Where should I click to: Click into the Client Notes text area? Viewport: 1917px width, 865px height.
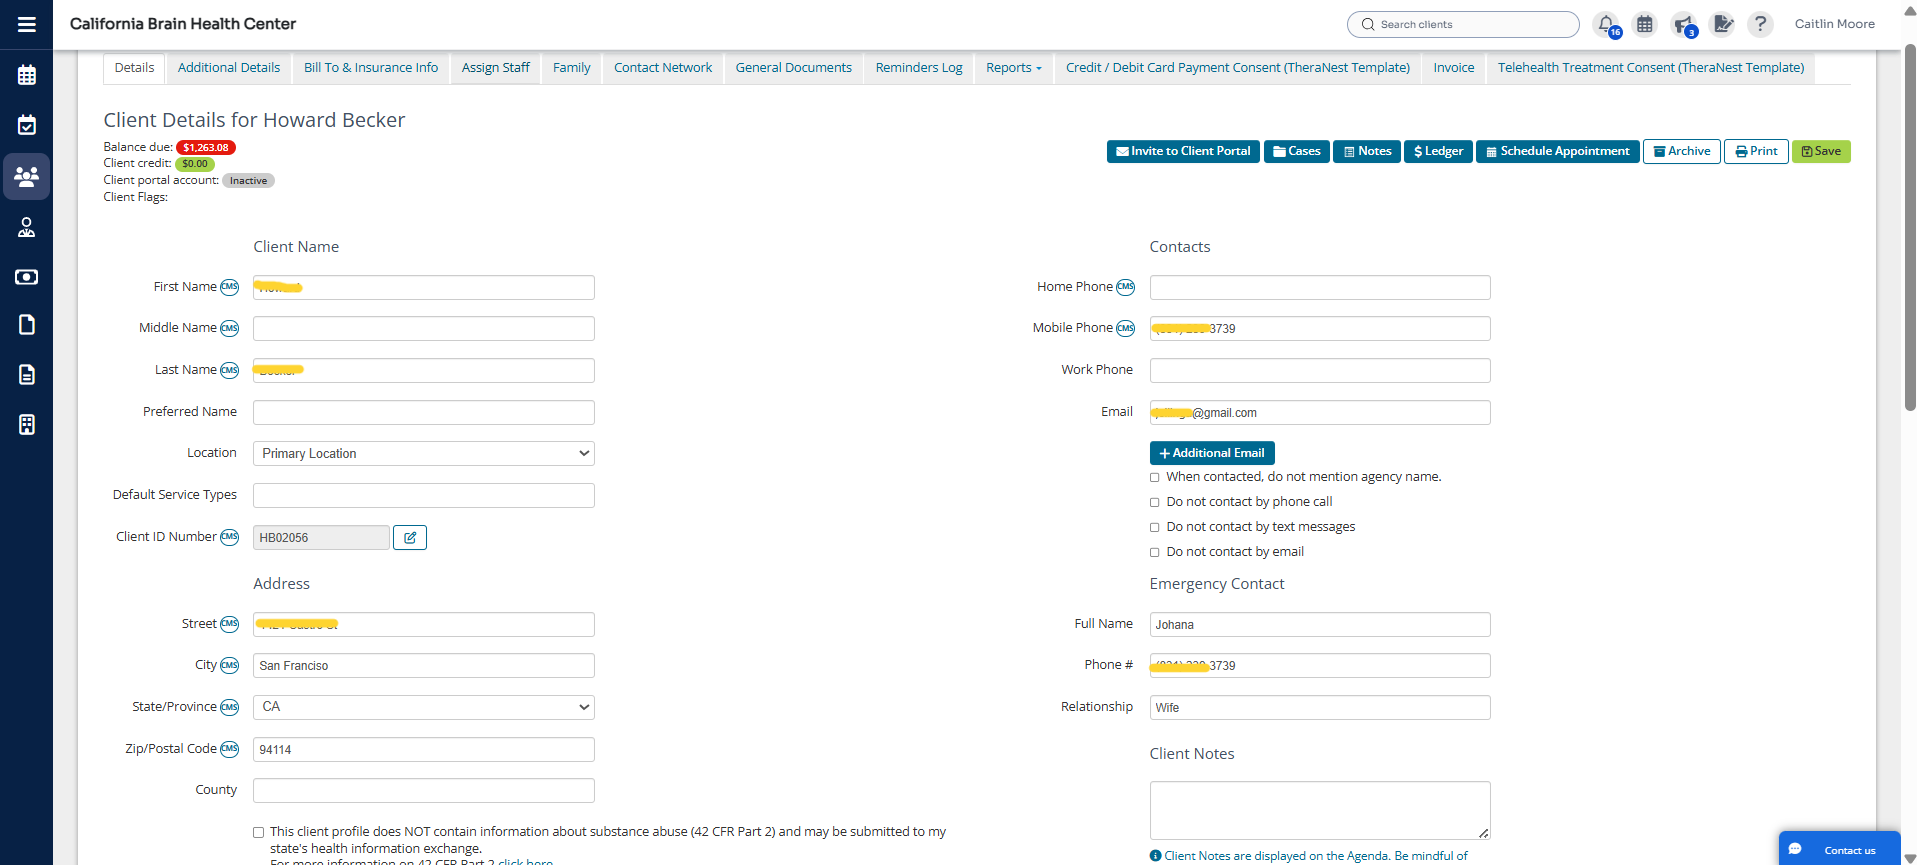coord(1320,810)
